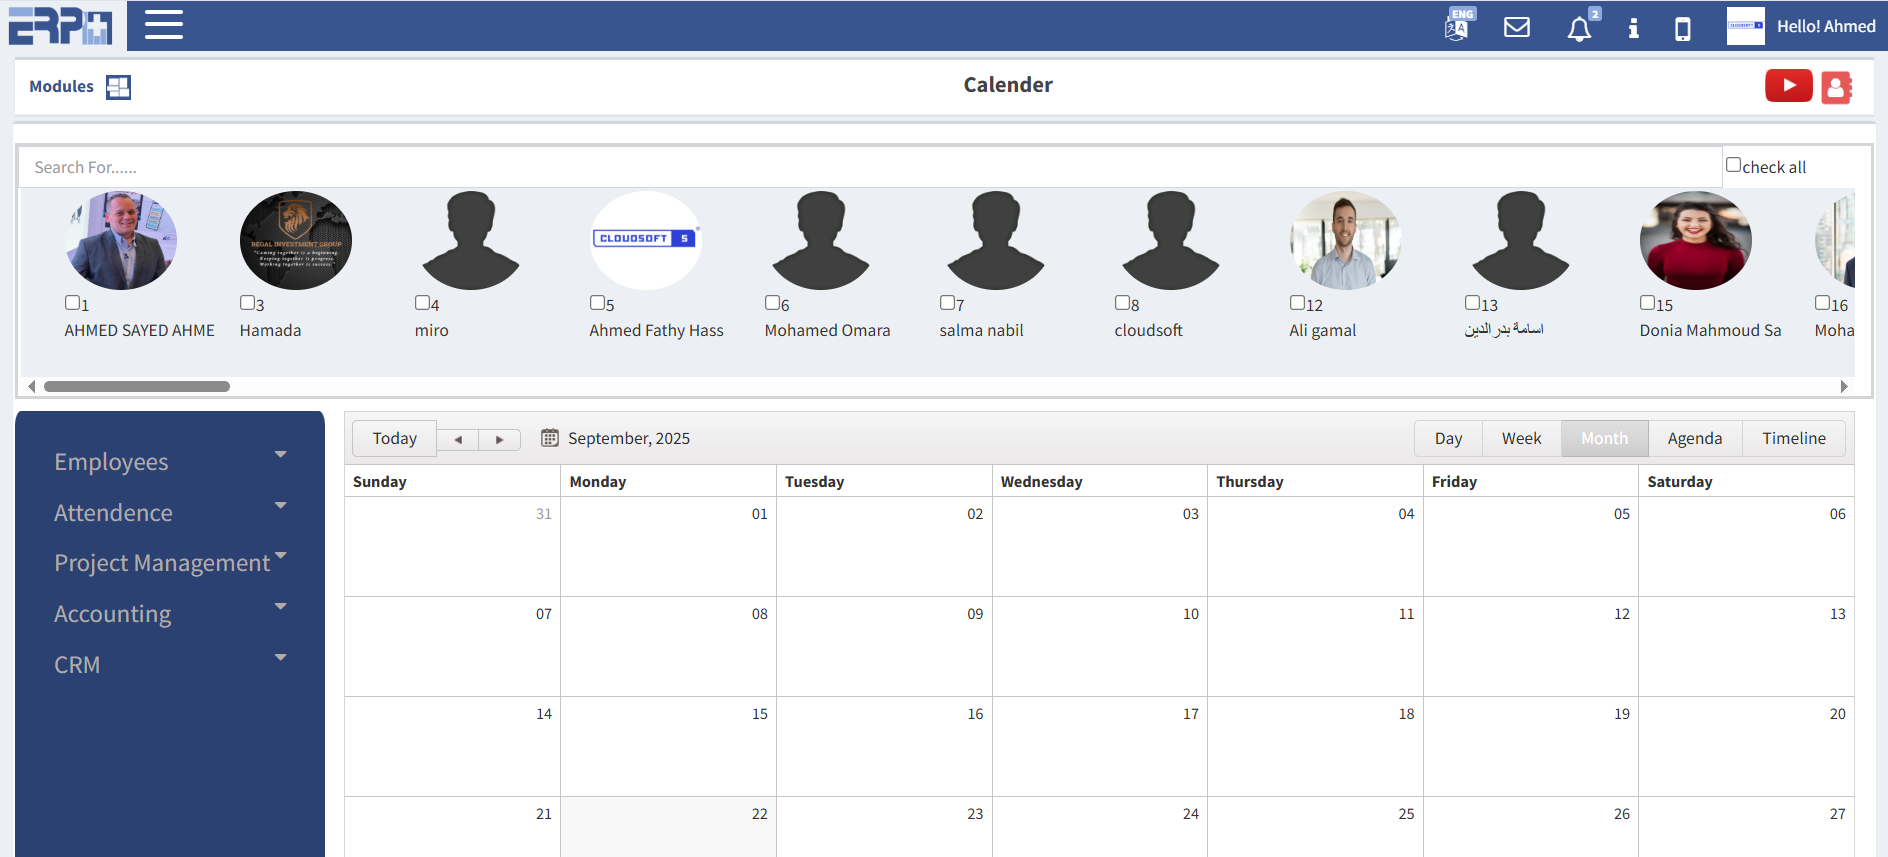Viewport: 1888px width, 857px height.
Task: Tick the checkbox for Ali gamal
Action: (x=1297, y=302)
